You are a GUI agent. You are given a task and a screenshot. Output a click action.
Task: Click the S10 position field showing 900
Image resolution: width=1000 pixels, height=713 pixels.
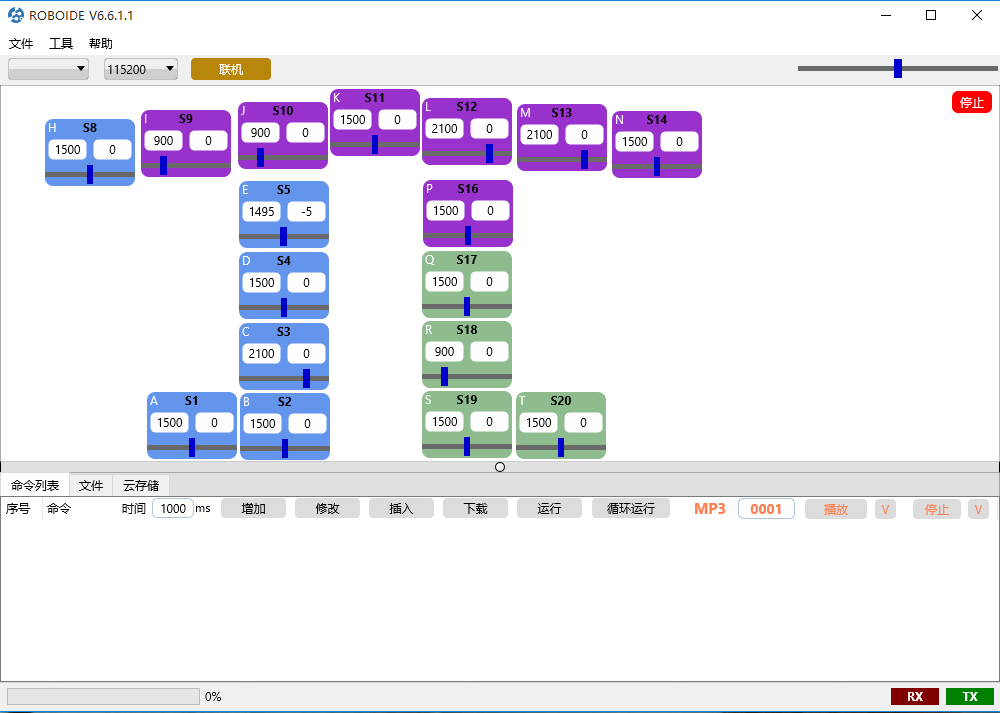tap(260, 133)
